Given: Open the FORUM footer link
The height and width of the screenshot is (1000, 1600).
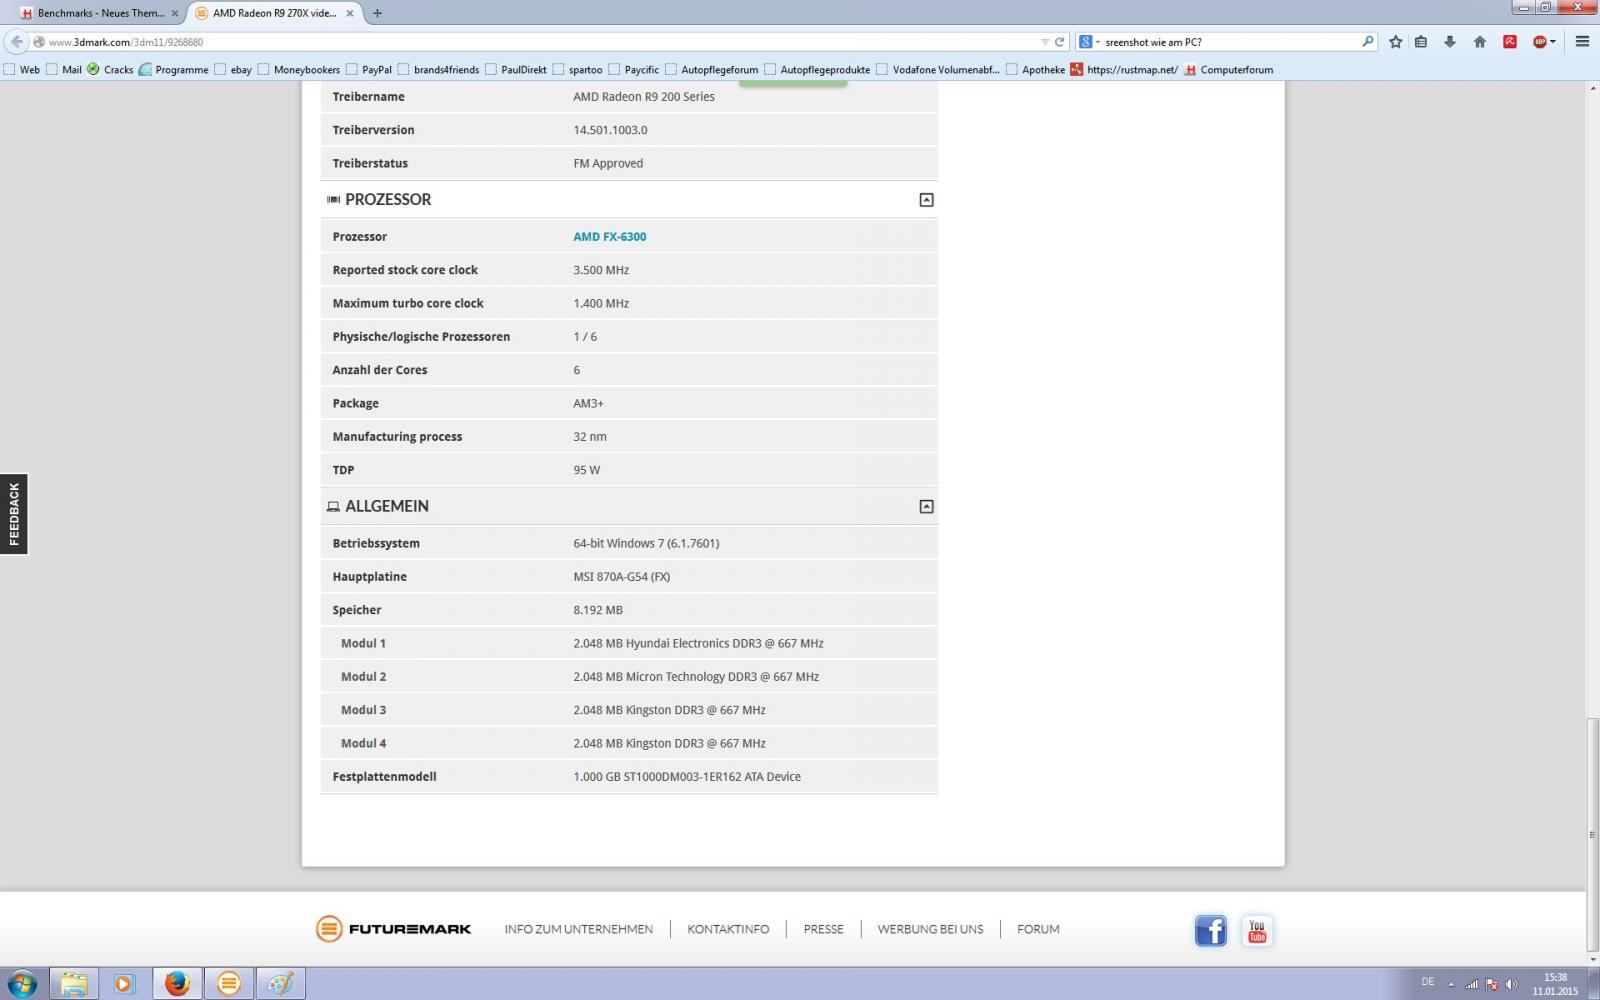Looking at the screenshot, I should pos(1038,929).
